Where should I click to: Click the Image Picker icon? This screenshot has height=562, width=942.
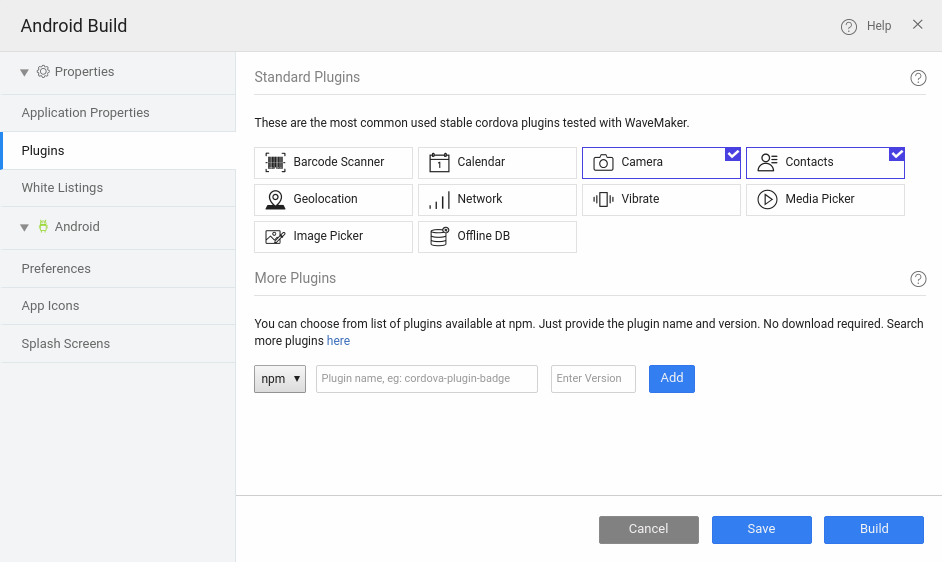[x=275, y=237]
